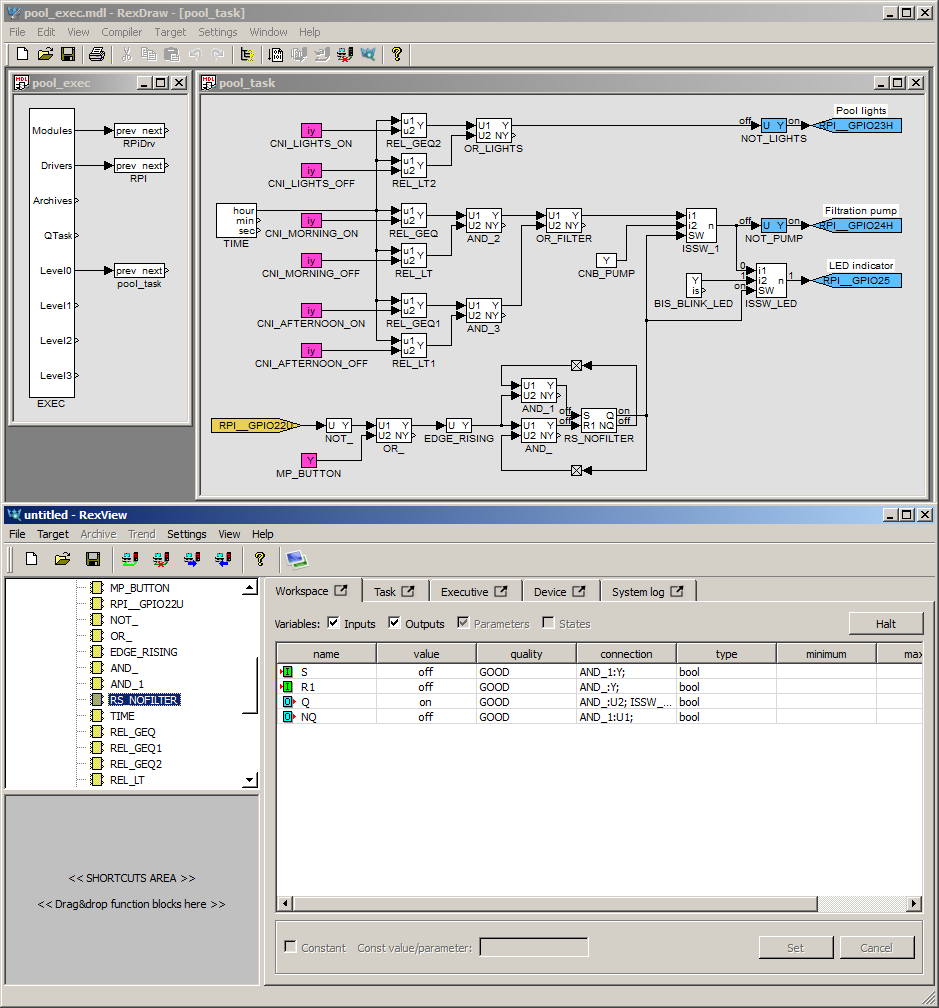The width and height of the screenshot is (939, 1008).
Task: Switch to the Executive tab
Action: tap(474, 591)
